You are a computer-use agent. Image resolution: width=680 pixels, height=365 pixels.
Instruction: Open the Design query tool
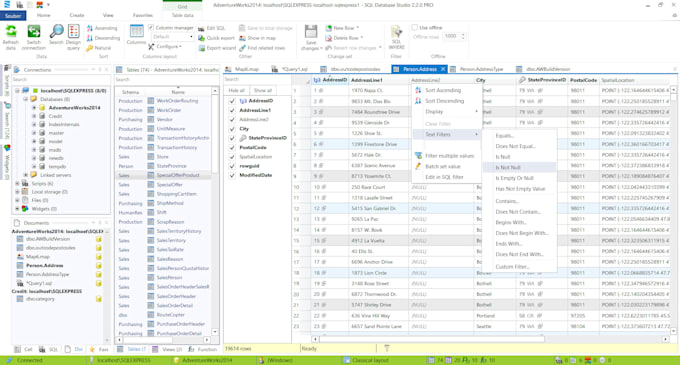[x=73, y=37]
